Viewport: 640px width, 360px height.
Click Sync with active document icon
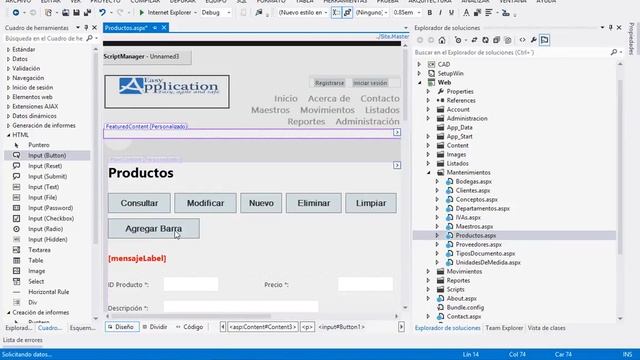click(474, 40)
